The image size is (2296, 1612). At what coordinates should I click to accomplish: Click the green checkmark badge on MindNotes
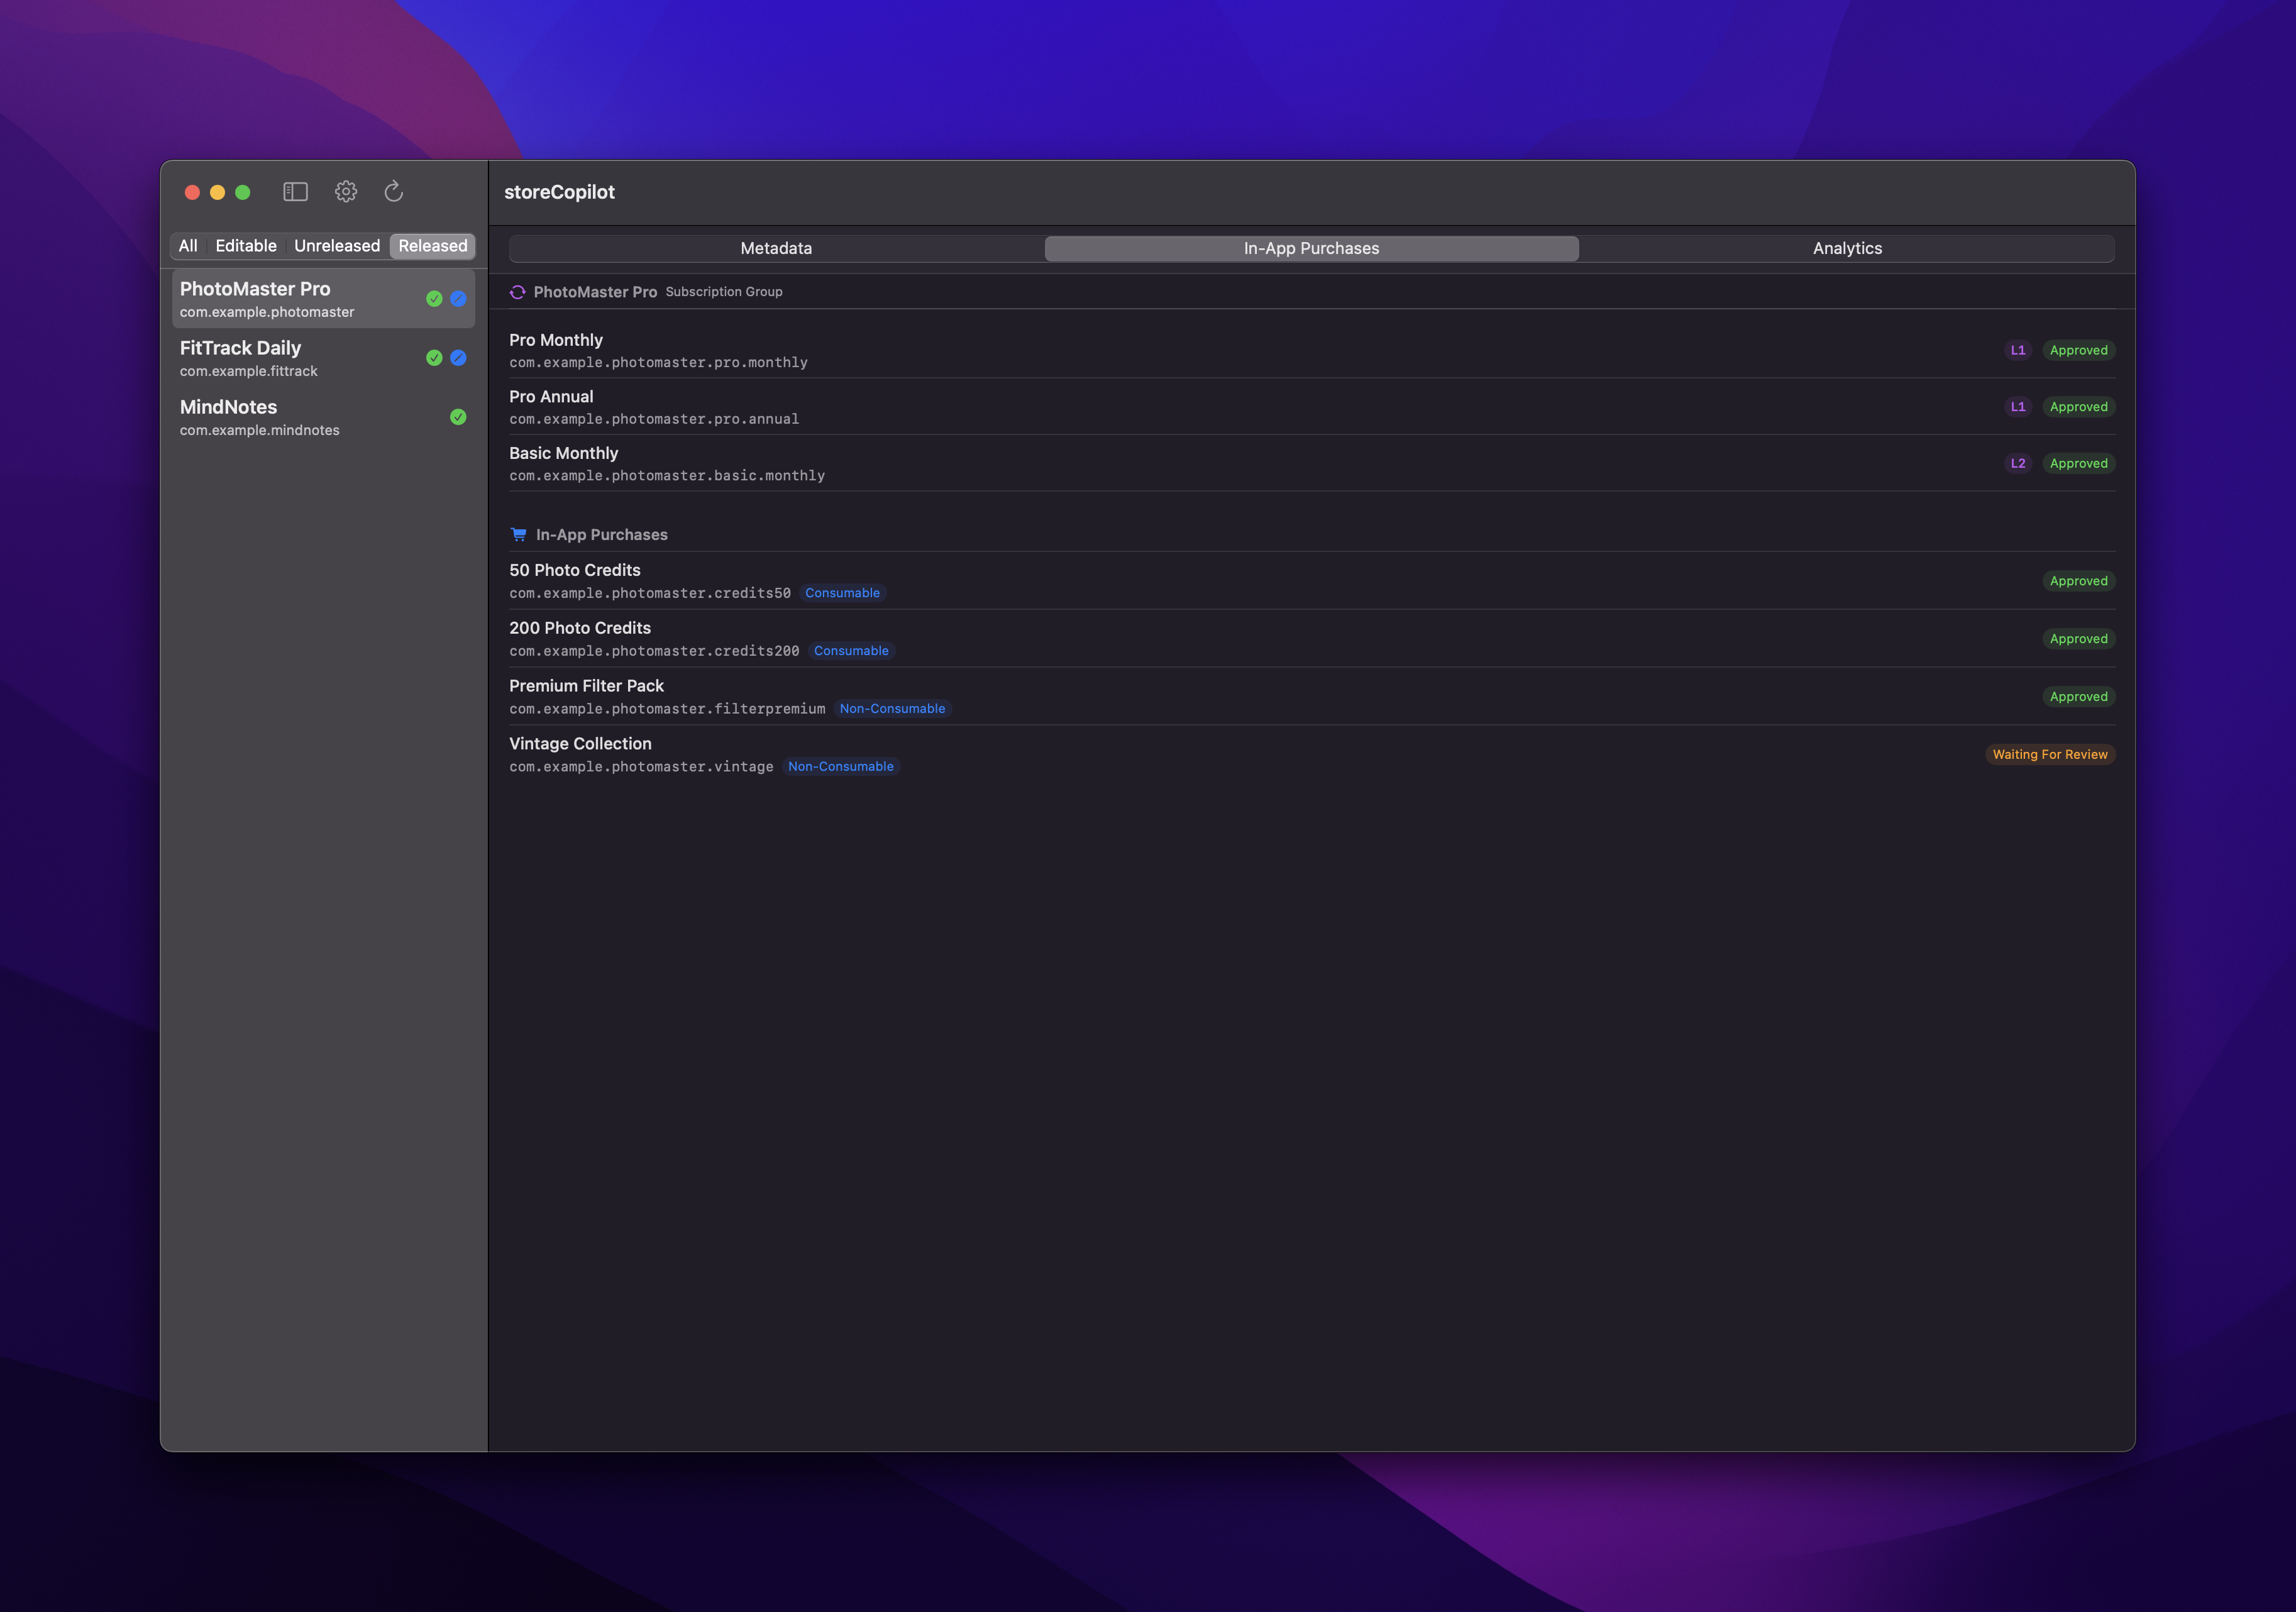[x=459, y=417]
